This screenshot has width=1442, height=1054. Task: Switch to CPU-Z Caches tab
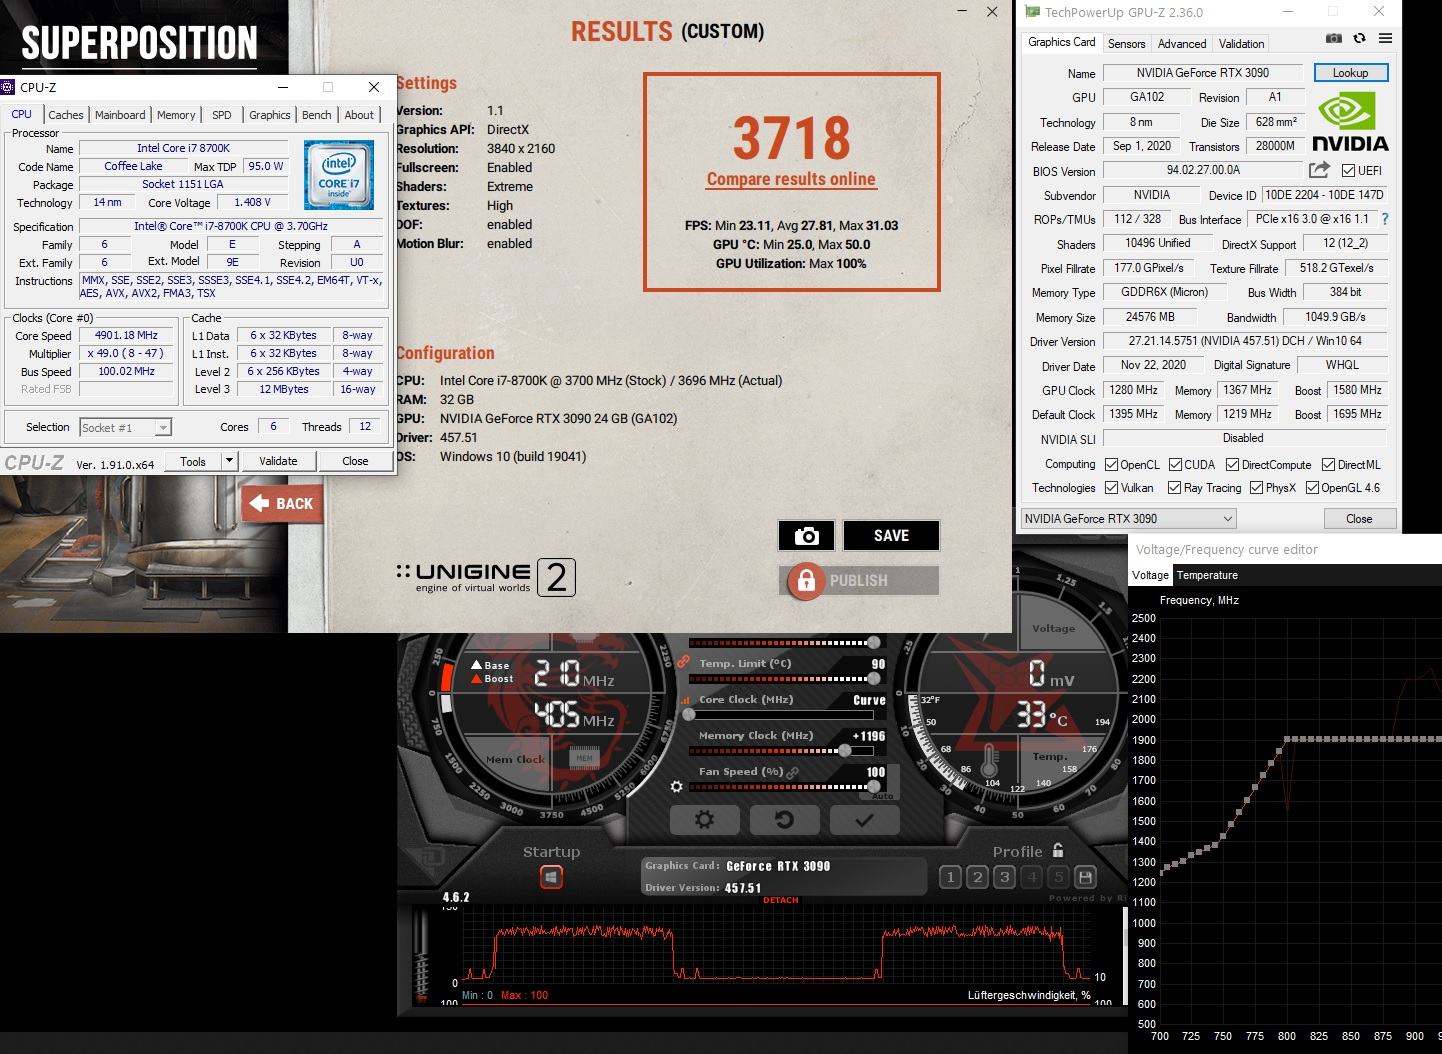coord(66,115)
